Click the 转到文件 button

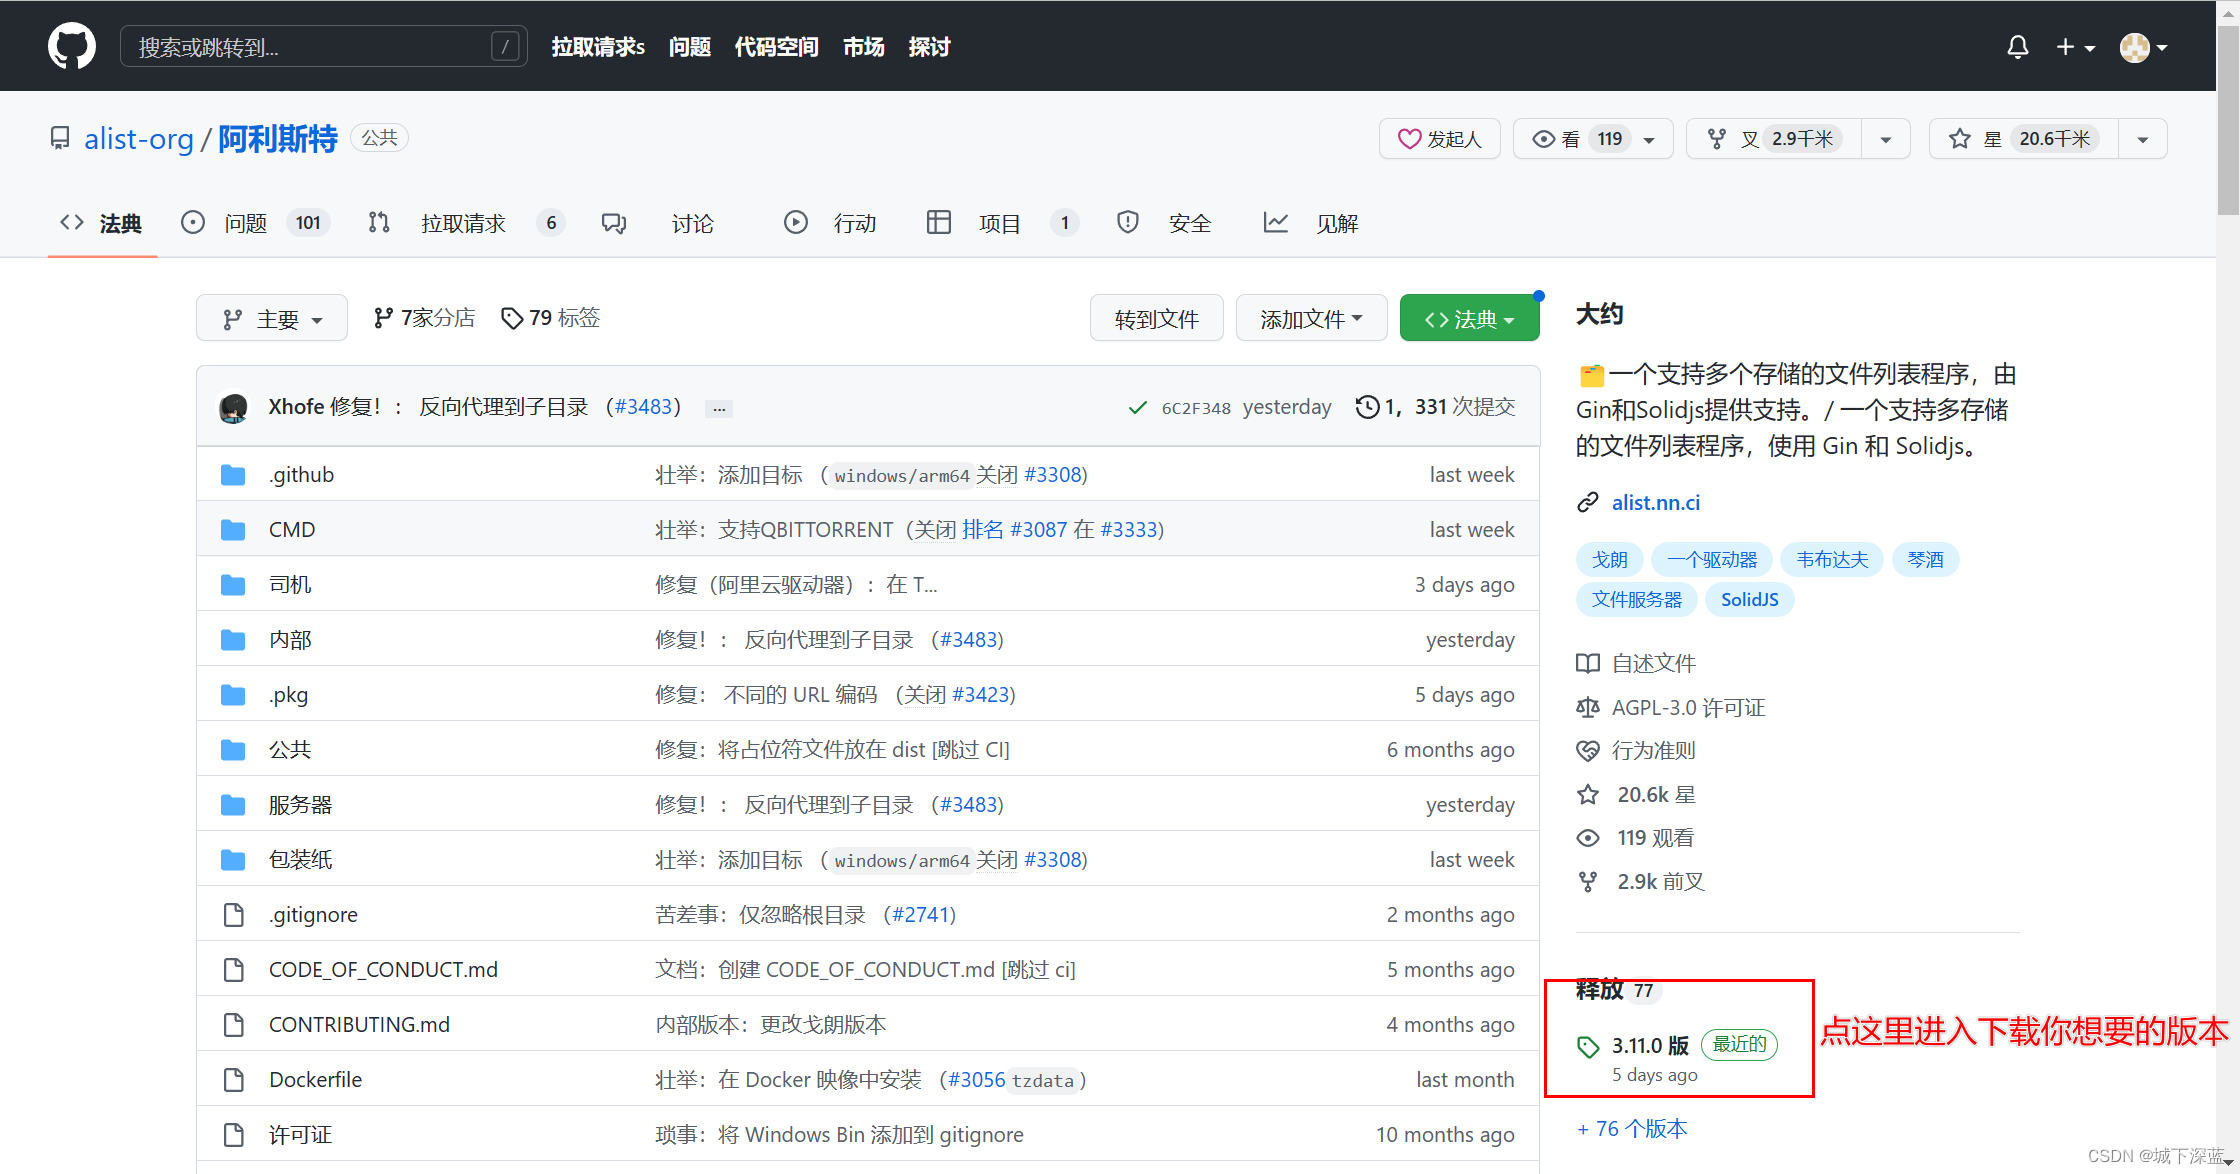(1157, 318)
